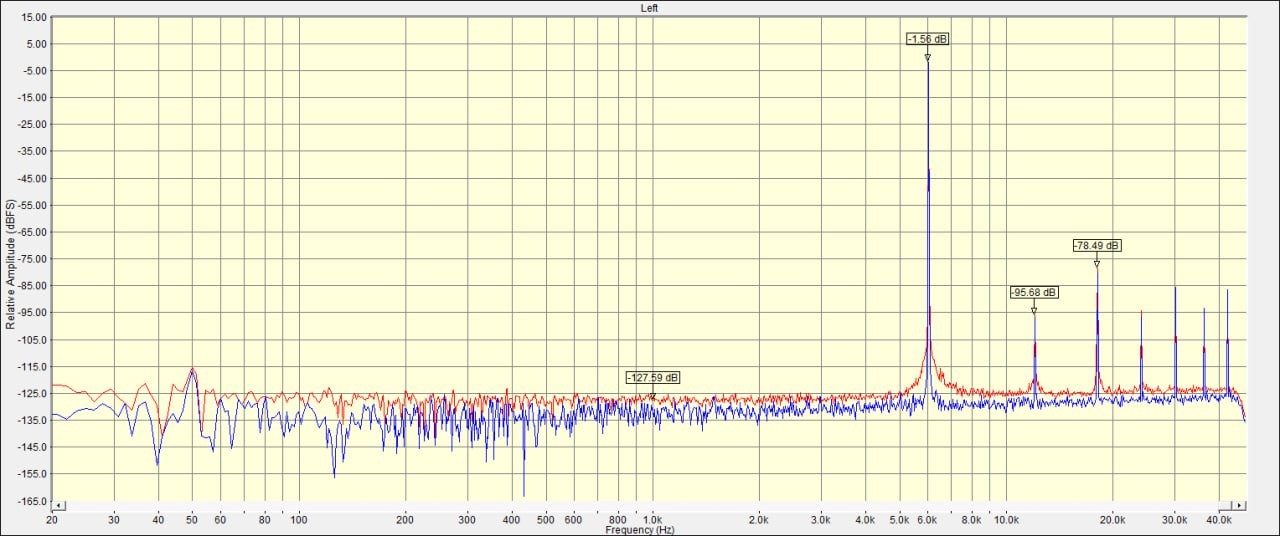Click the -78.49 dB marker label

(1097, 245)
